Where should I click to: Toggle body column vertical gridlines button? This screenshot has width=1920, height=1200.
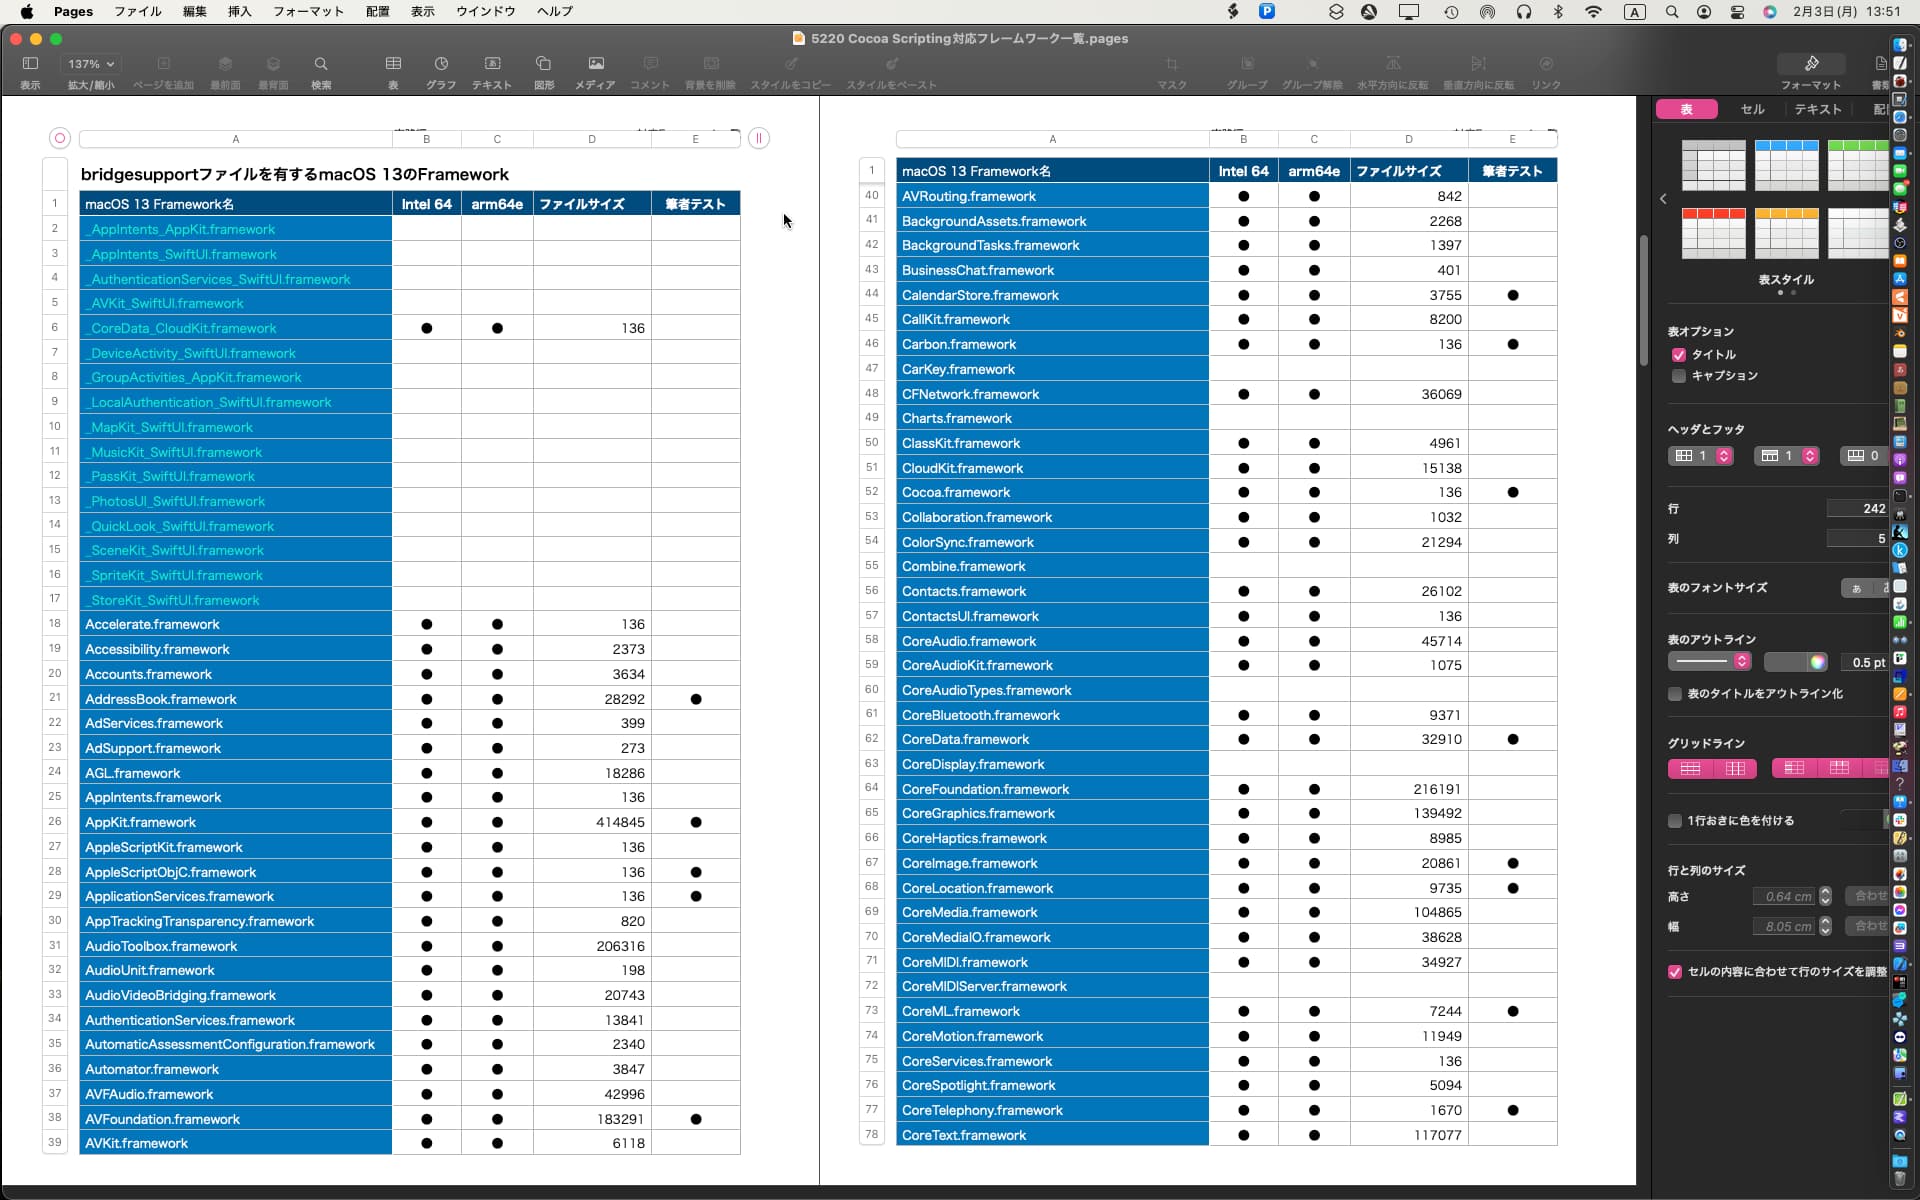click(x=1735, y=768)
